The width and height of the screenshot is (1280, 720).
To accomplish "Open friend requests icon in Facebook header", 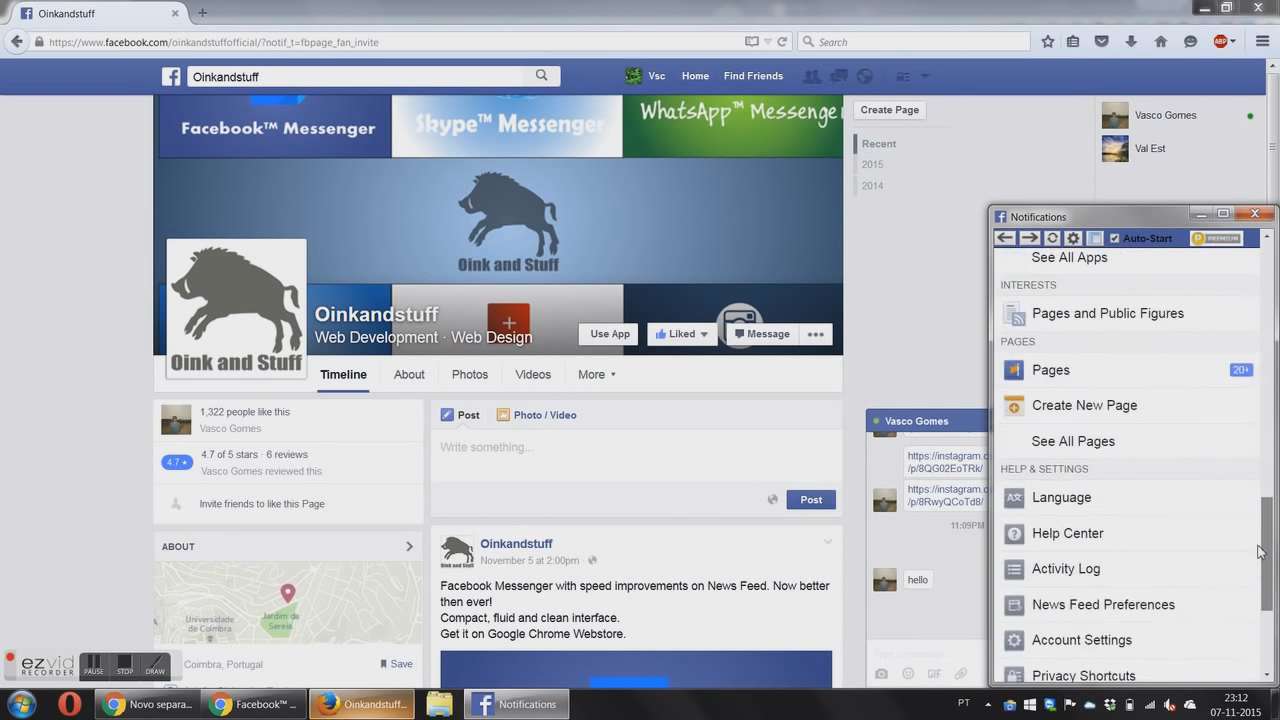I will (x=812, y=76).
